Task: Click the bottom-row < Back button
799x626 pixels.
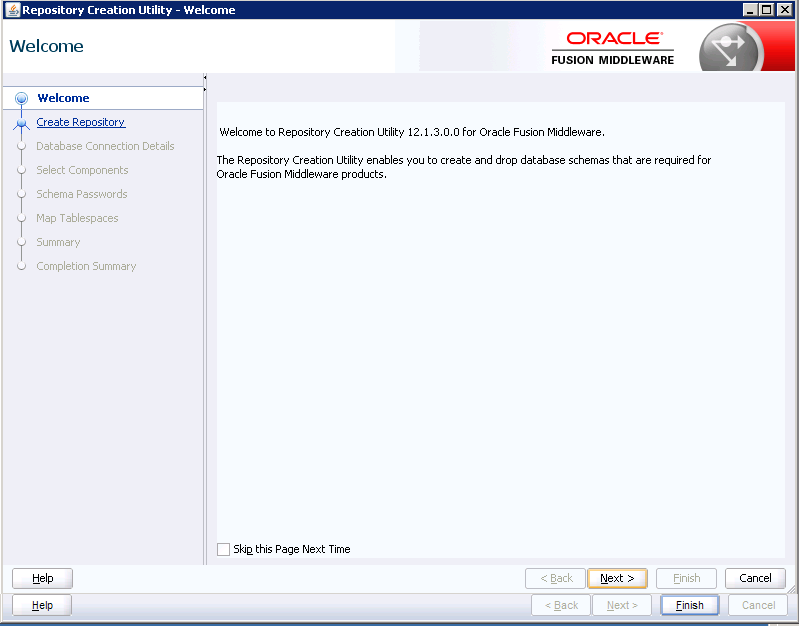Action: point(561,605)
